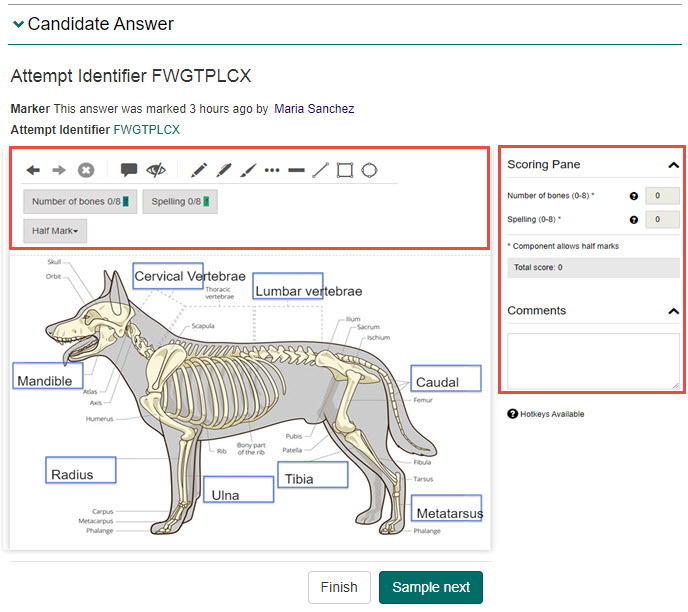Select the rectangle shape tool

click(x=345, y=170)
